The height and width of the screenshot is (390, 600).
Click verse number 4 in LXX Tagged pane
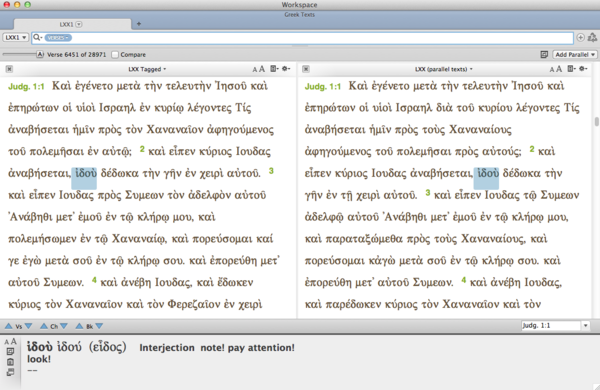(x=94, y=280)
